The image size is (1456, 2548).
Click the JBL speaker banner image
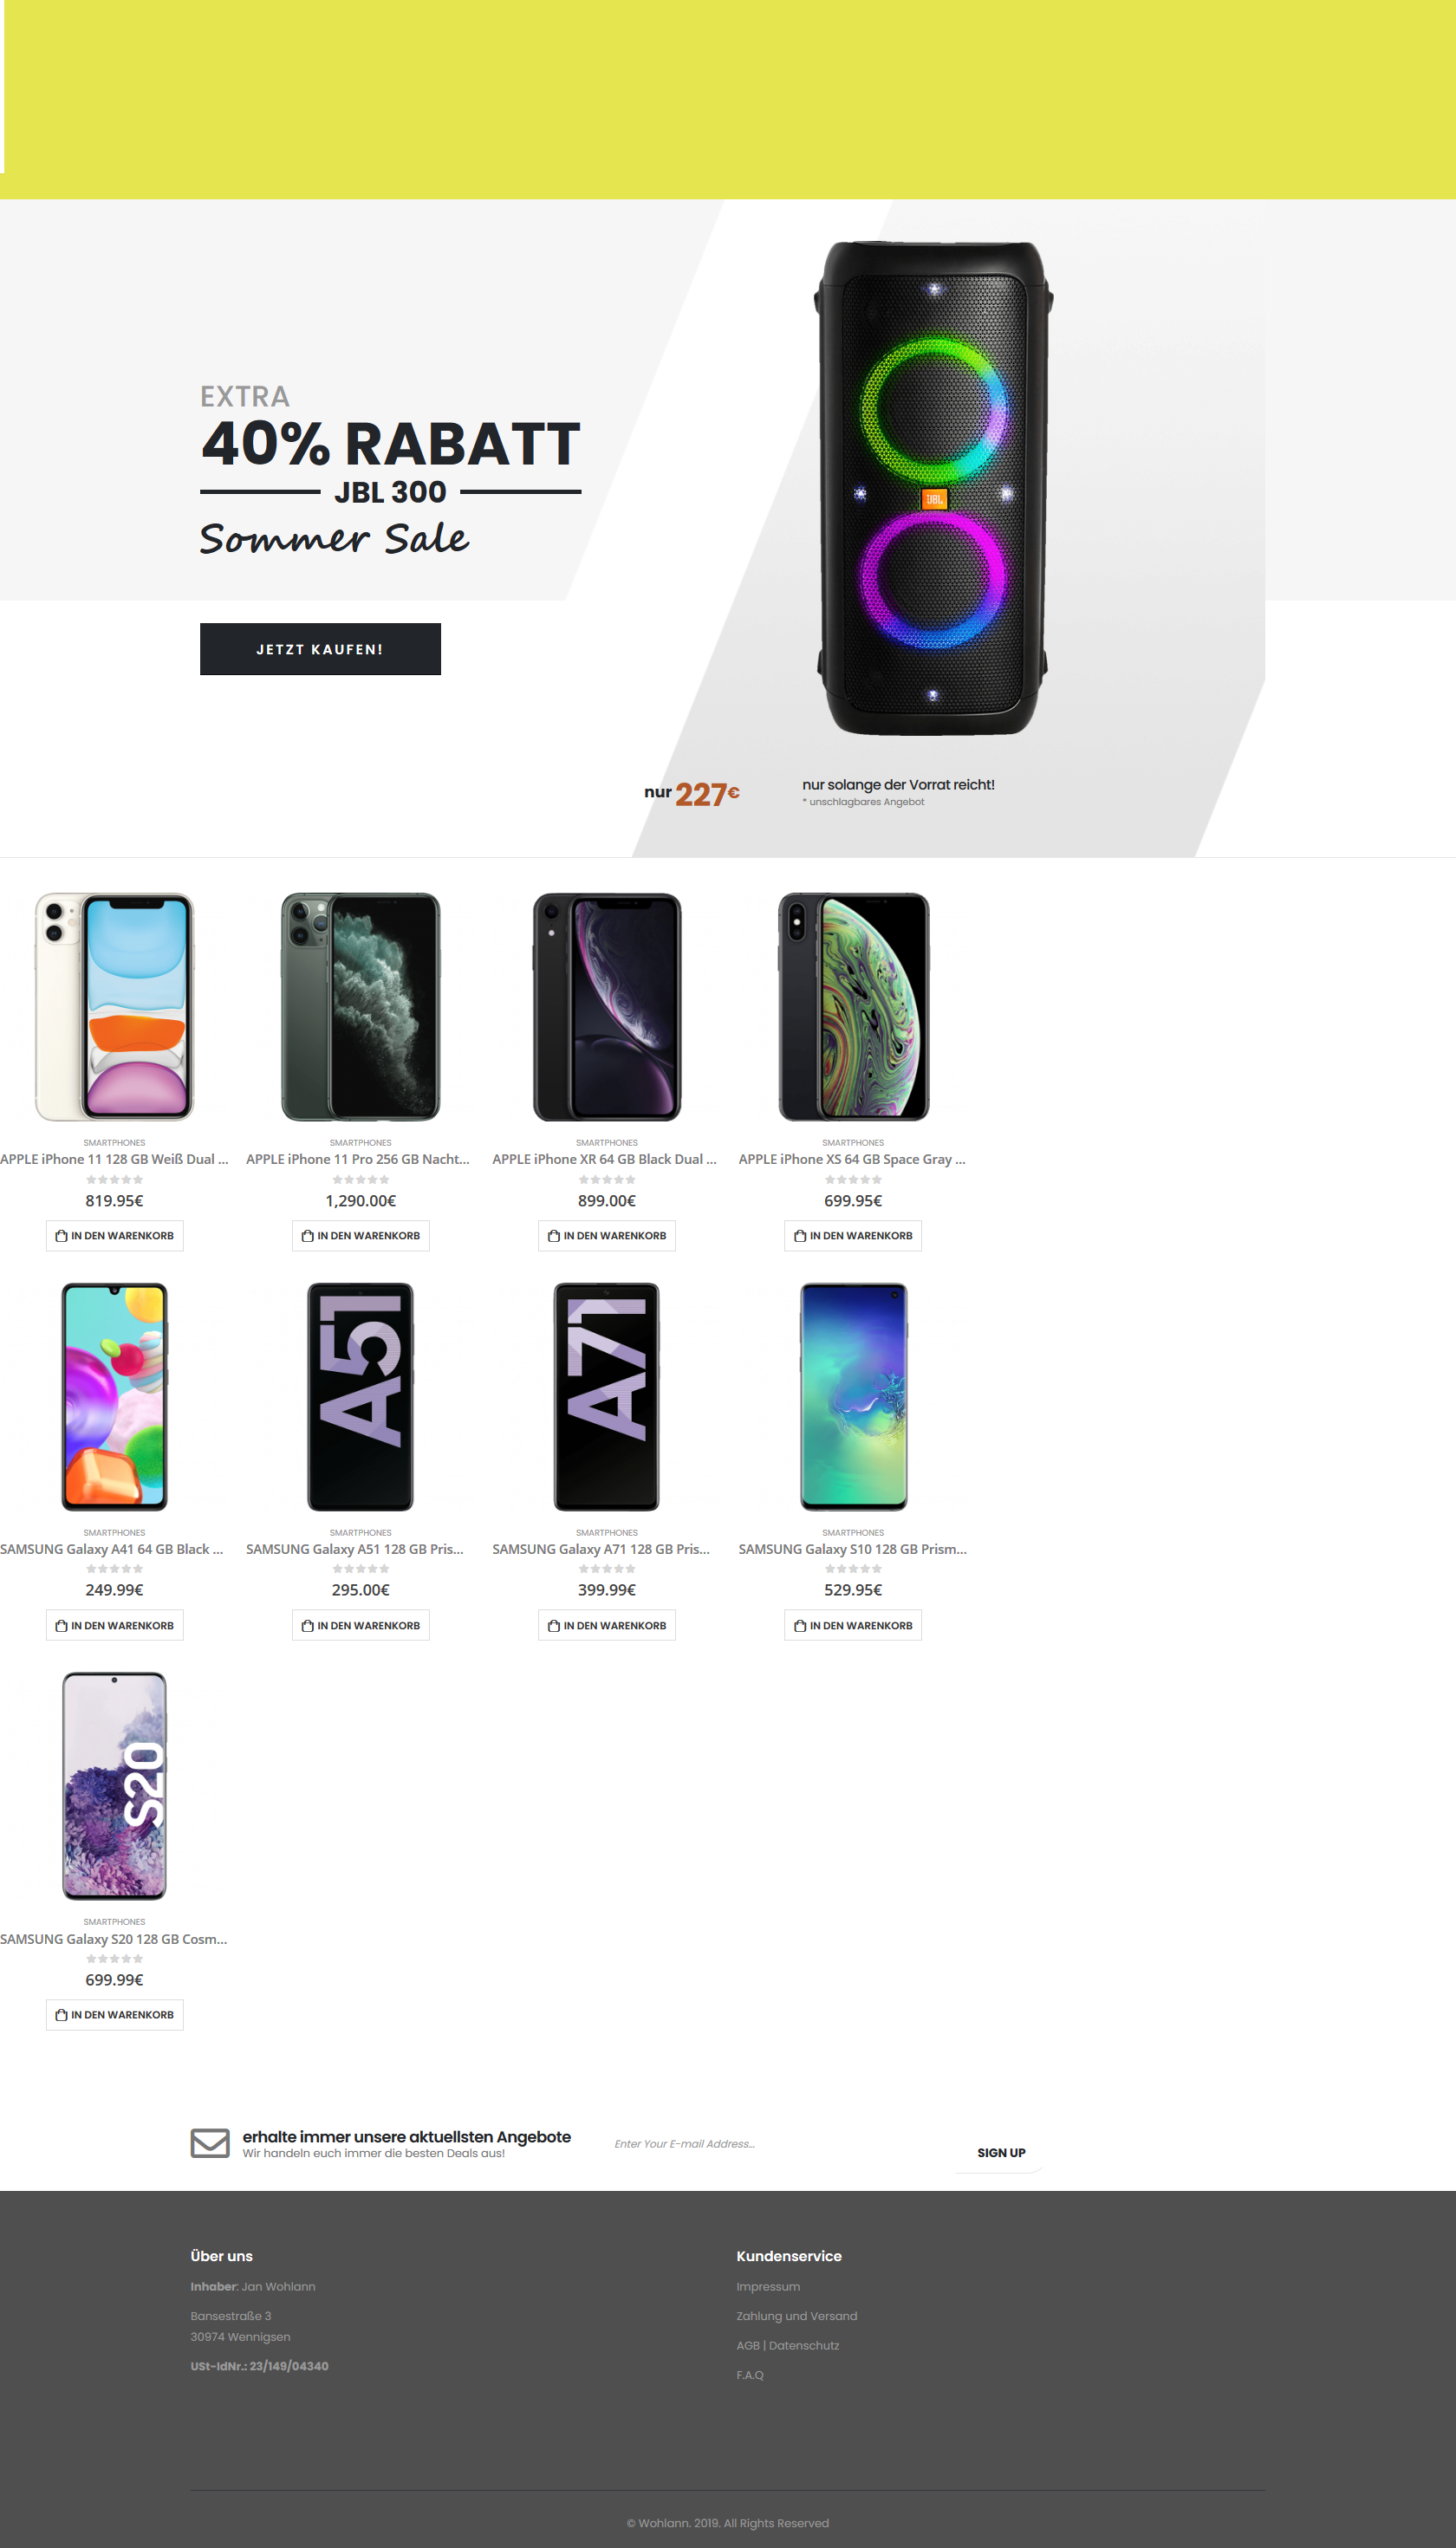(x=933, y=488)
